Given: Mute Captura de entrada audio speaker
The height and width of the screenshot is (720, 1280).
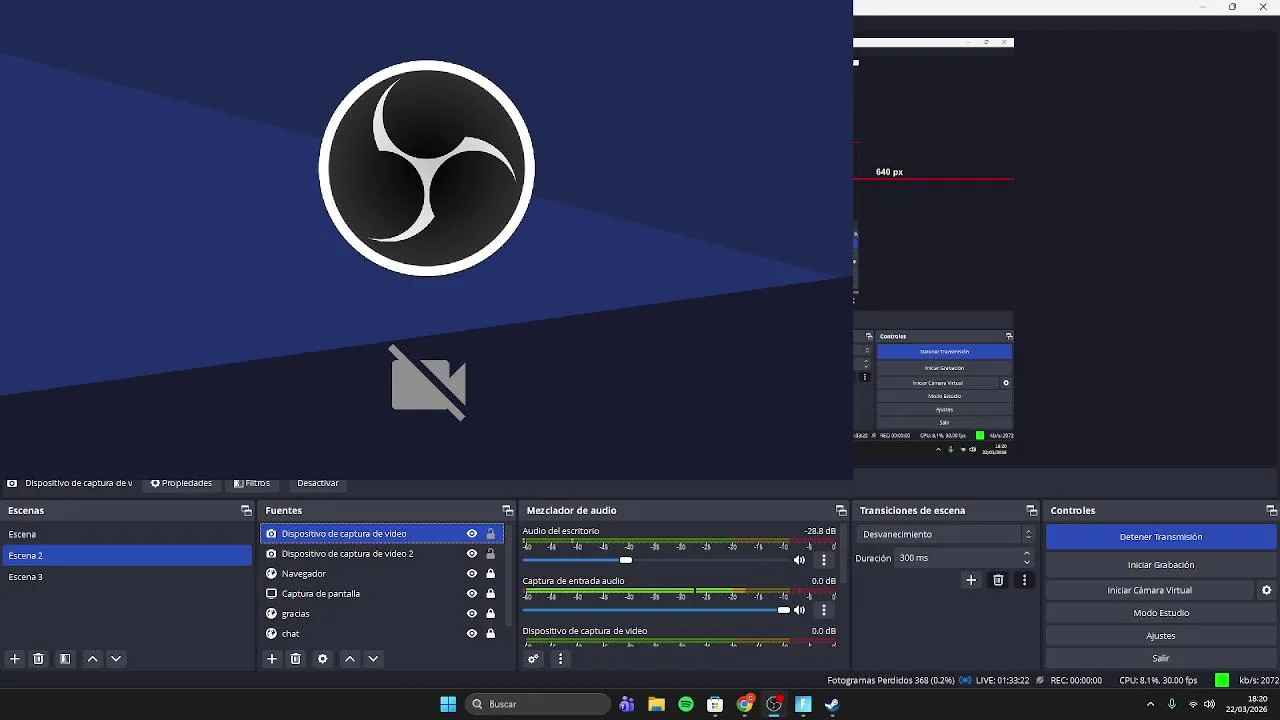Looking at the screenshot, I should [799, 610].
